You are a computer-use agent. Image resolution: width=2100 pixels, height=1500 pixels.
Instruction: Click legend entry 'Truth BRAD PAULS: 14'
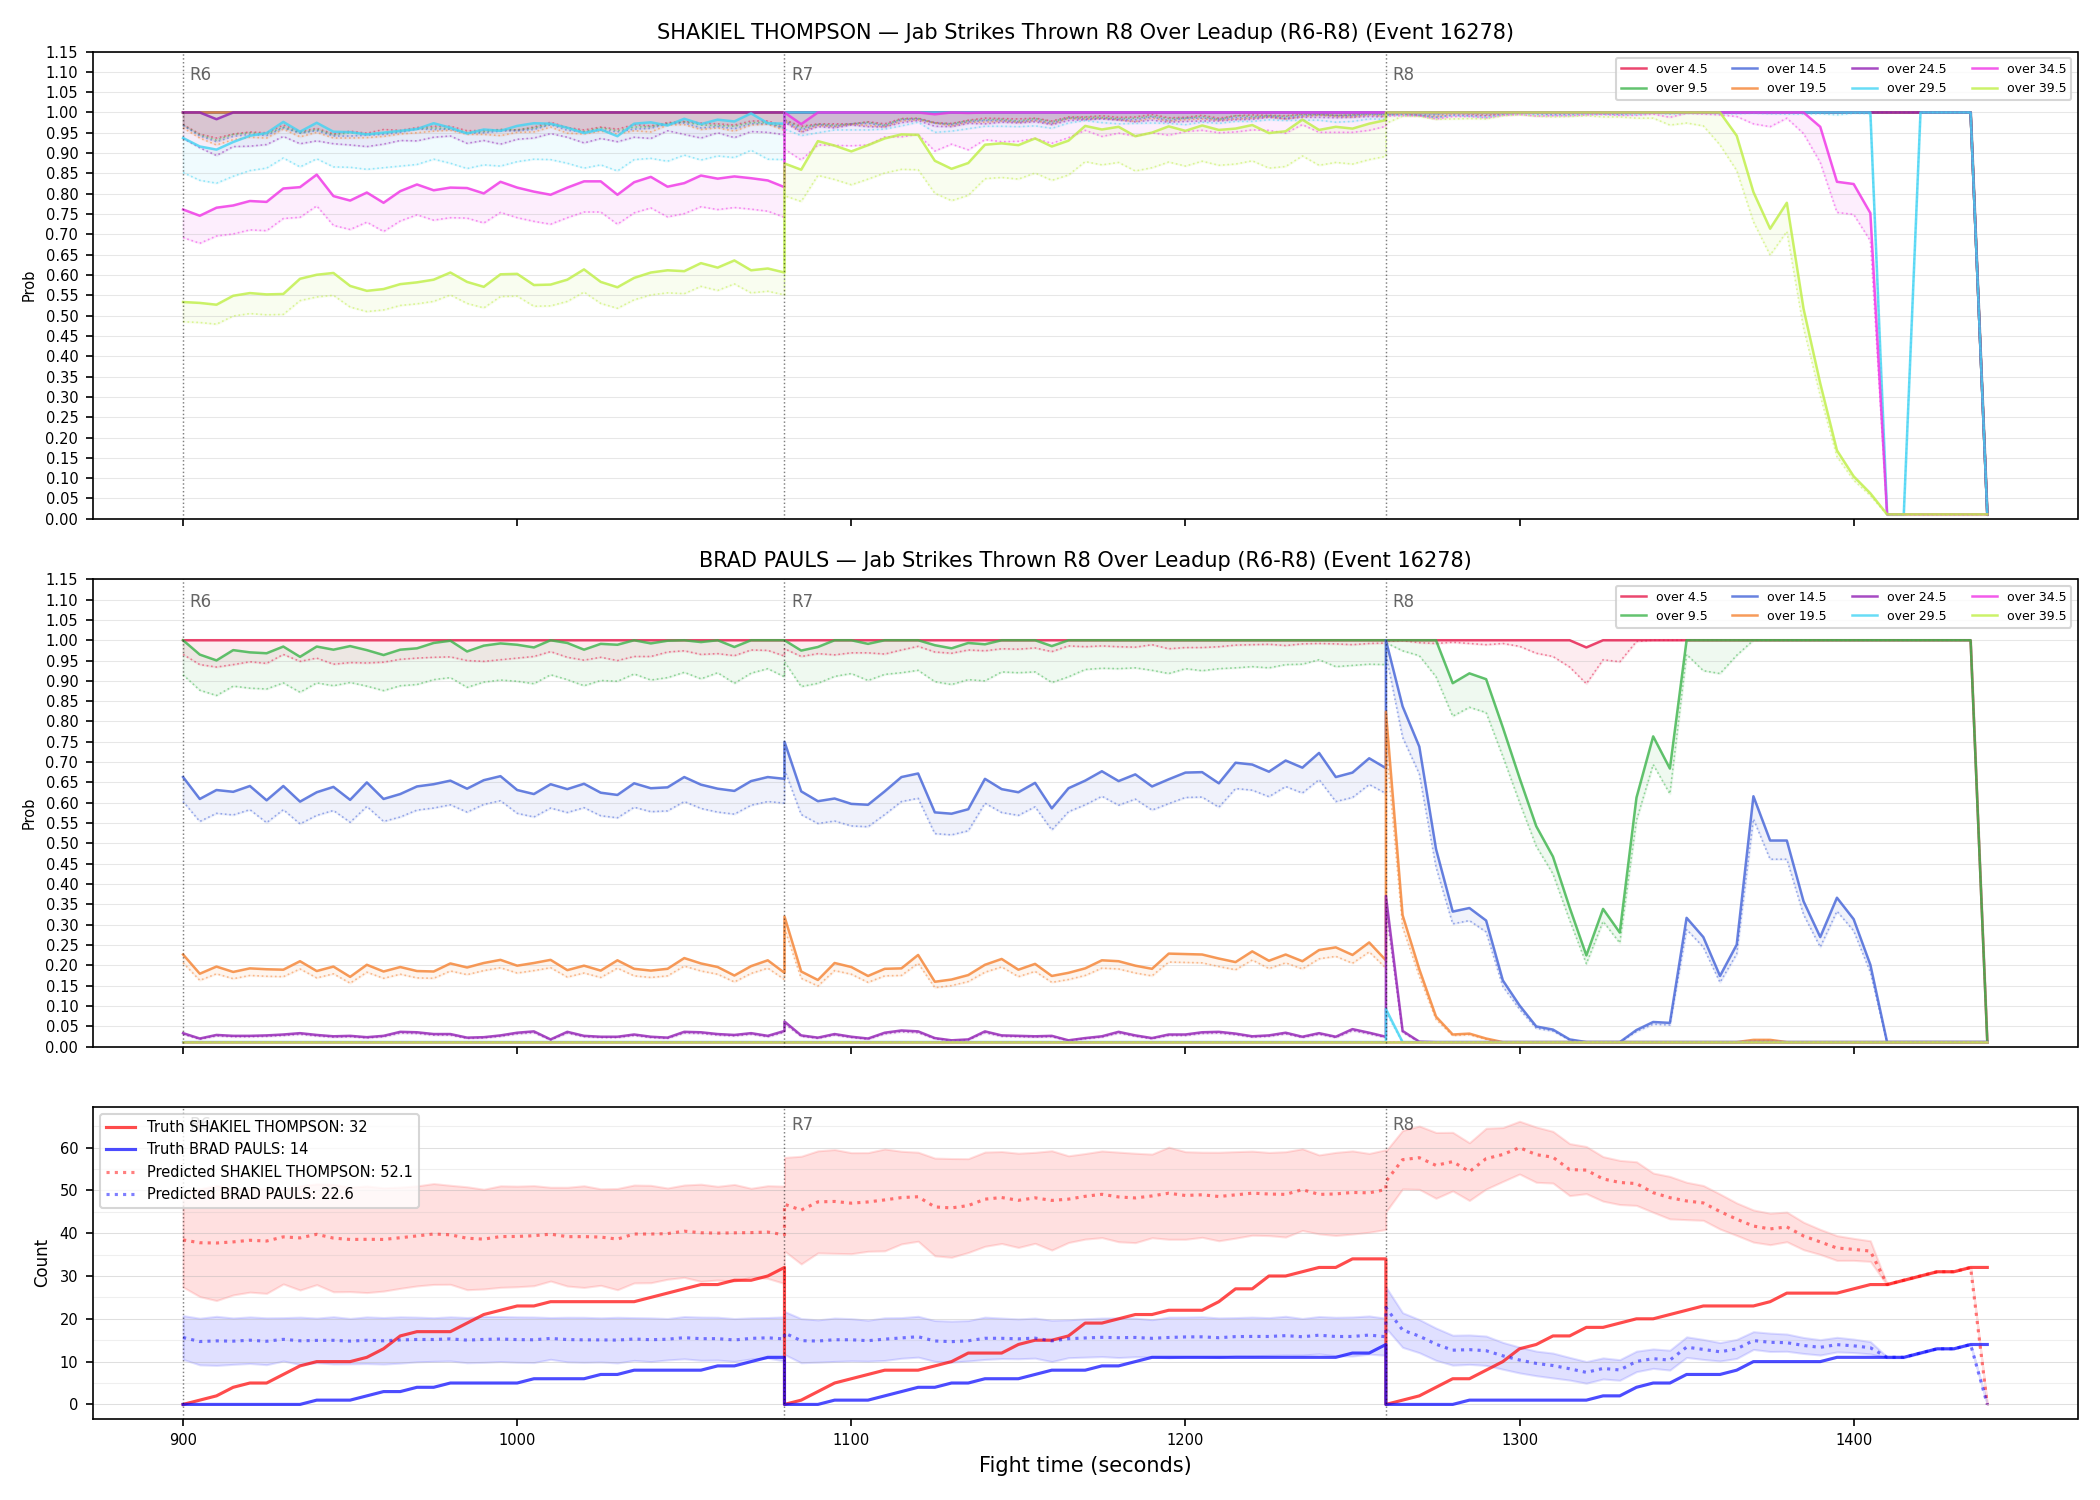[x=207, y=1149]
